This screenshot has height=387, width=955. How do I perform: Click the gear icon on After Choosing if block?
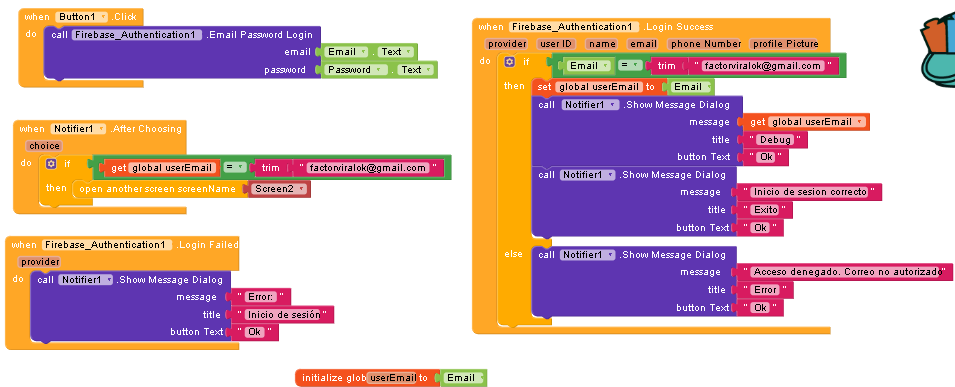(51, 163)
